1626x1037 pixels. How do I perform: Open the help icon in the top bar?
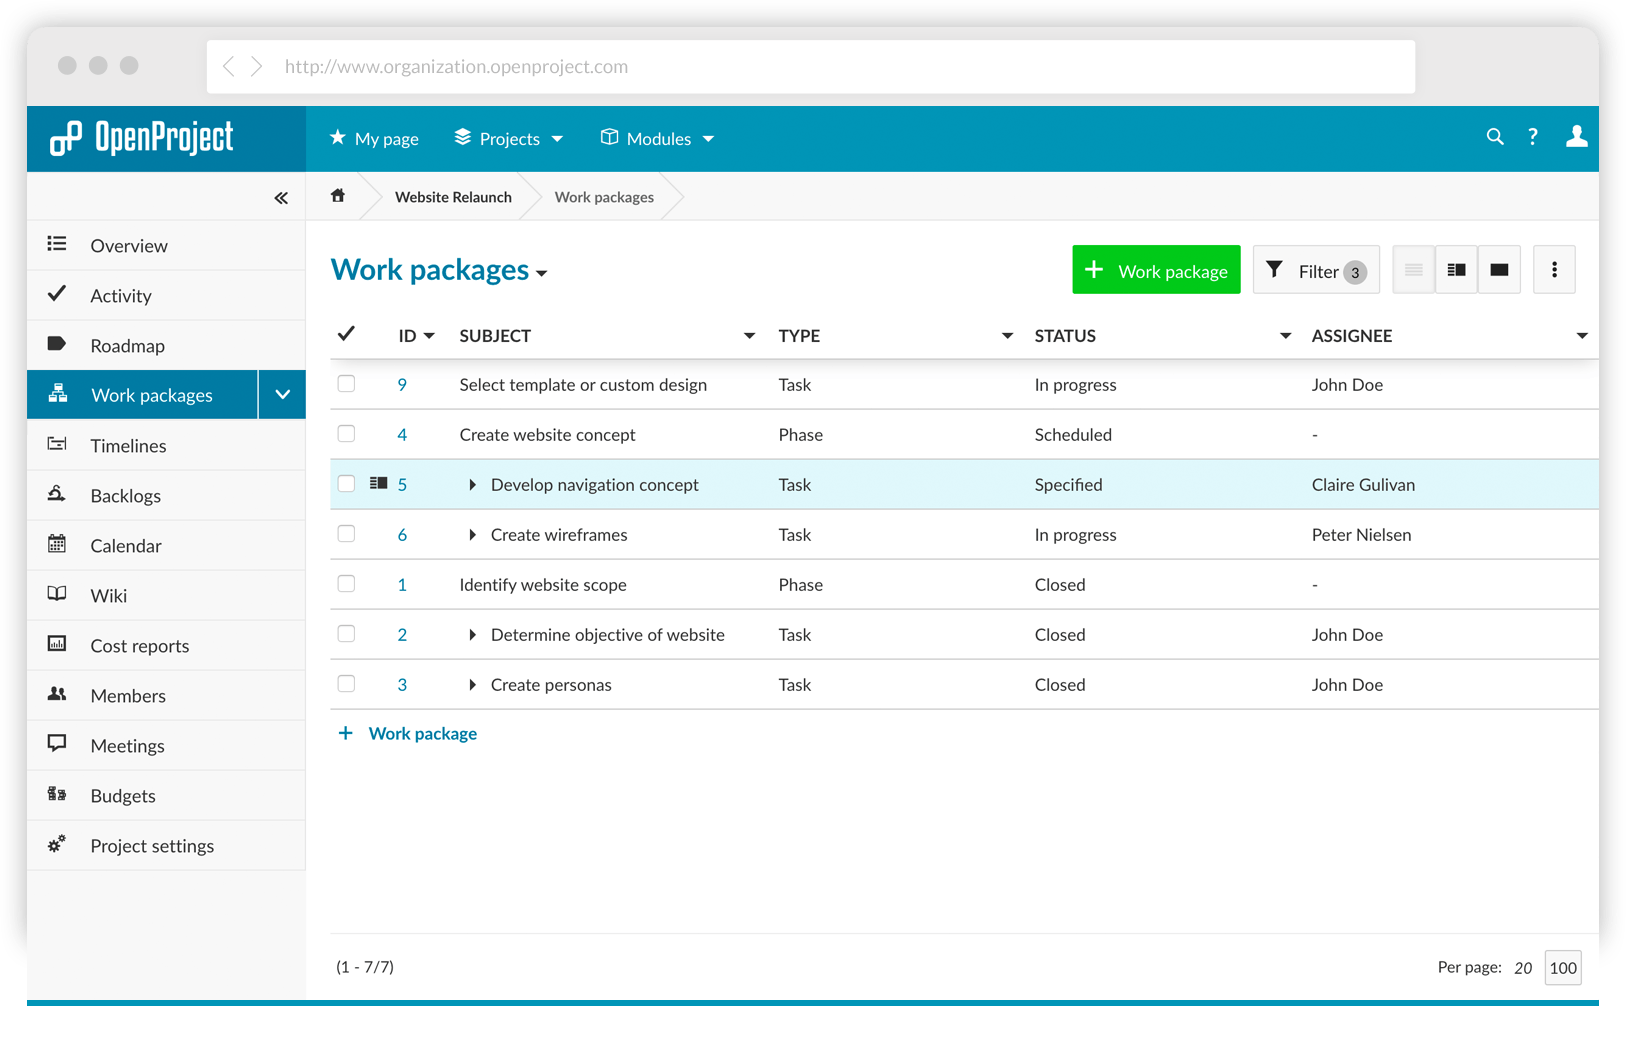click(1533, 137)
